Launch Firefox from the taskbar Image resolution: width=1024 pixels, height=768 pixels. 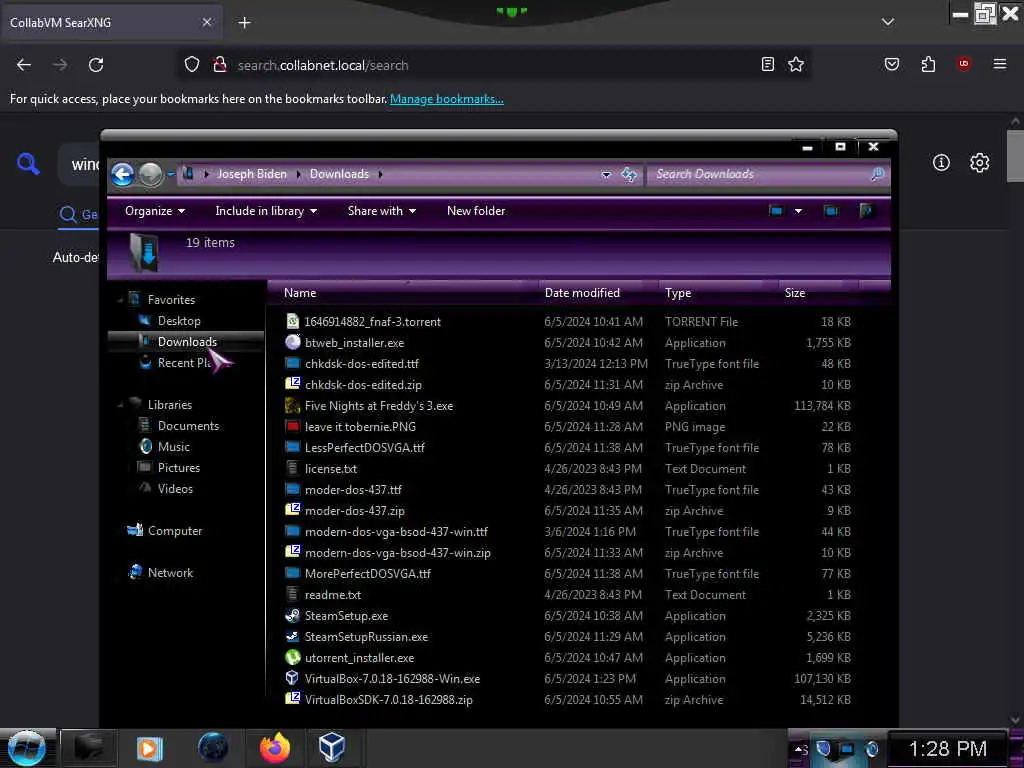click(274, 748)
